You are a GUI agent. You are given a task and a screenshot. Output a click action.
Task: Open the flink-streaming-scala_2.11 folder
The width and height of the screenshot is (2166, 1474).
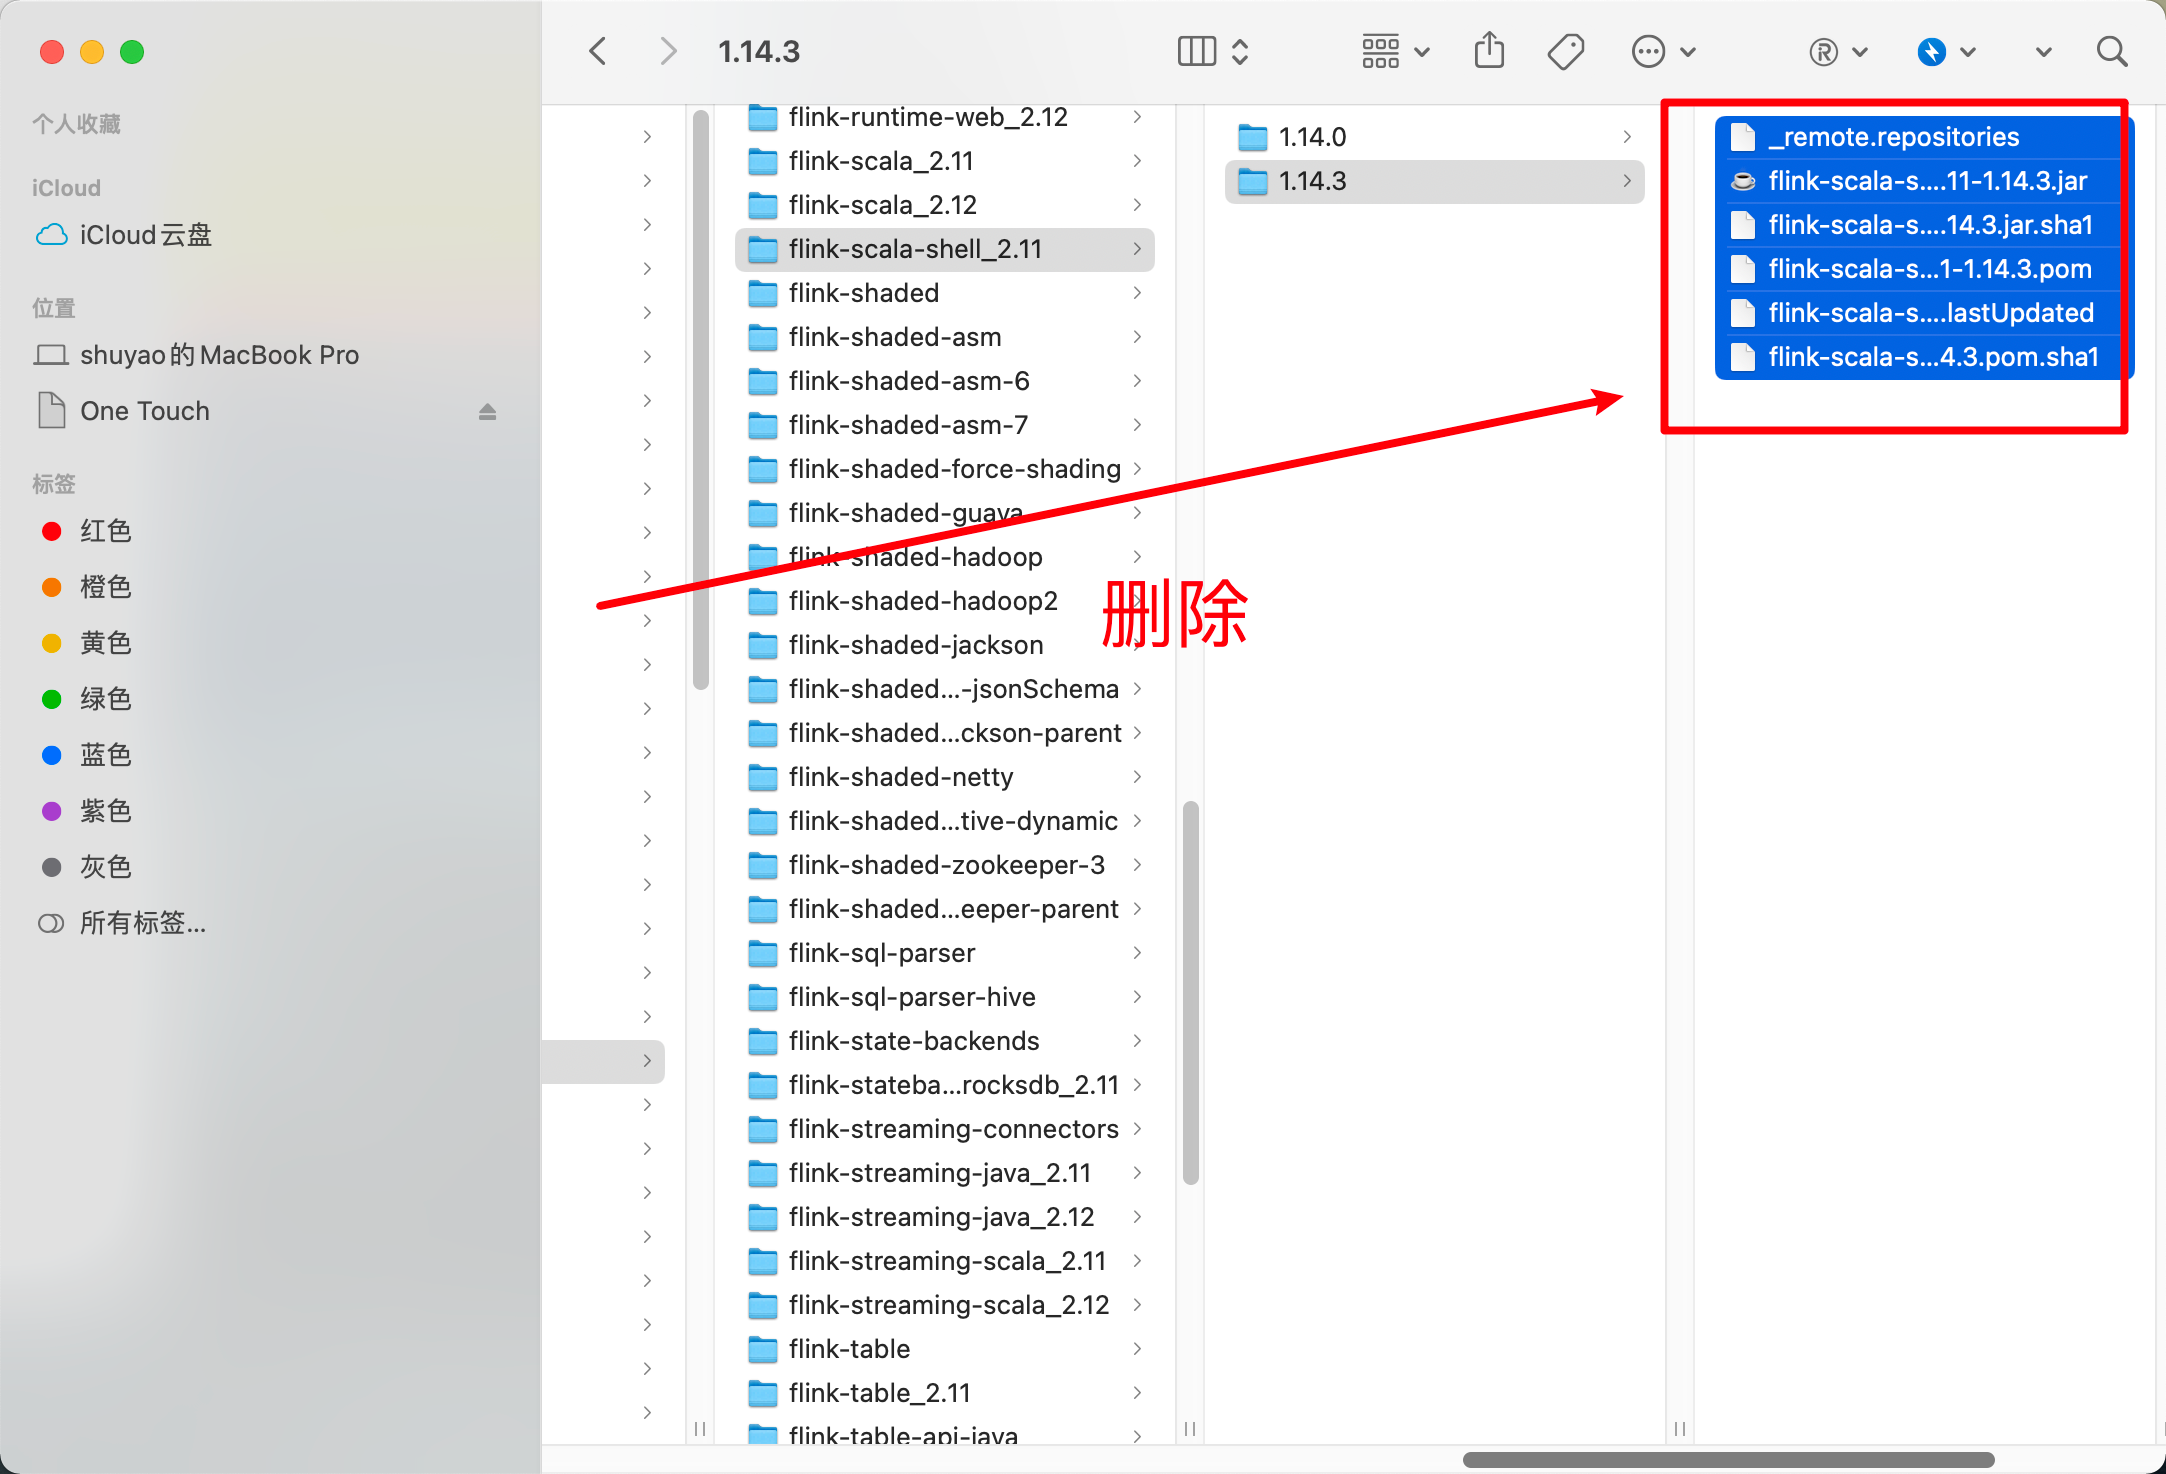944,1261
